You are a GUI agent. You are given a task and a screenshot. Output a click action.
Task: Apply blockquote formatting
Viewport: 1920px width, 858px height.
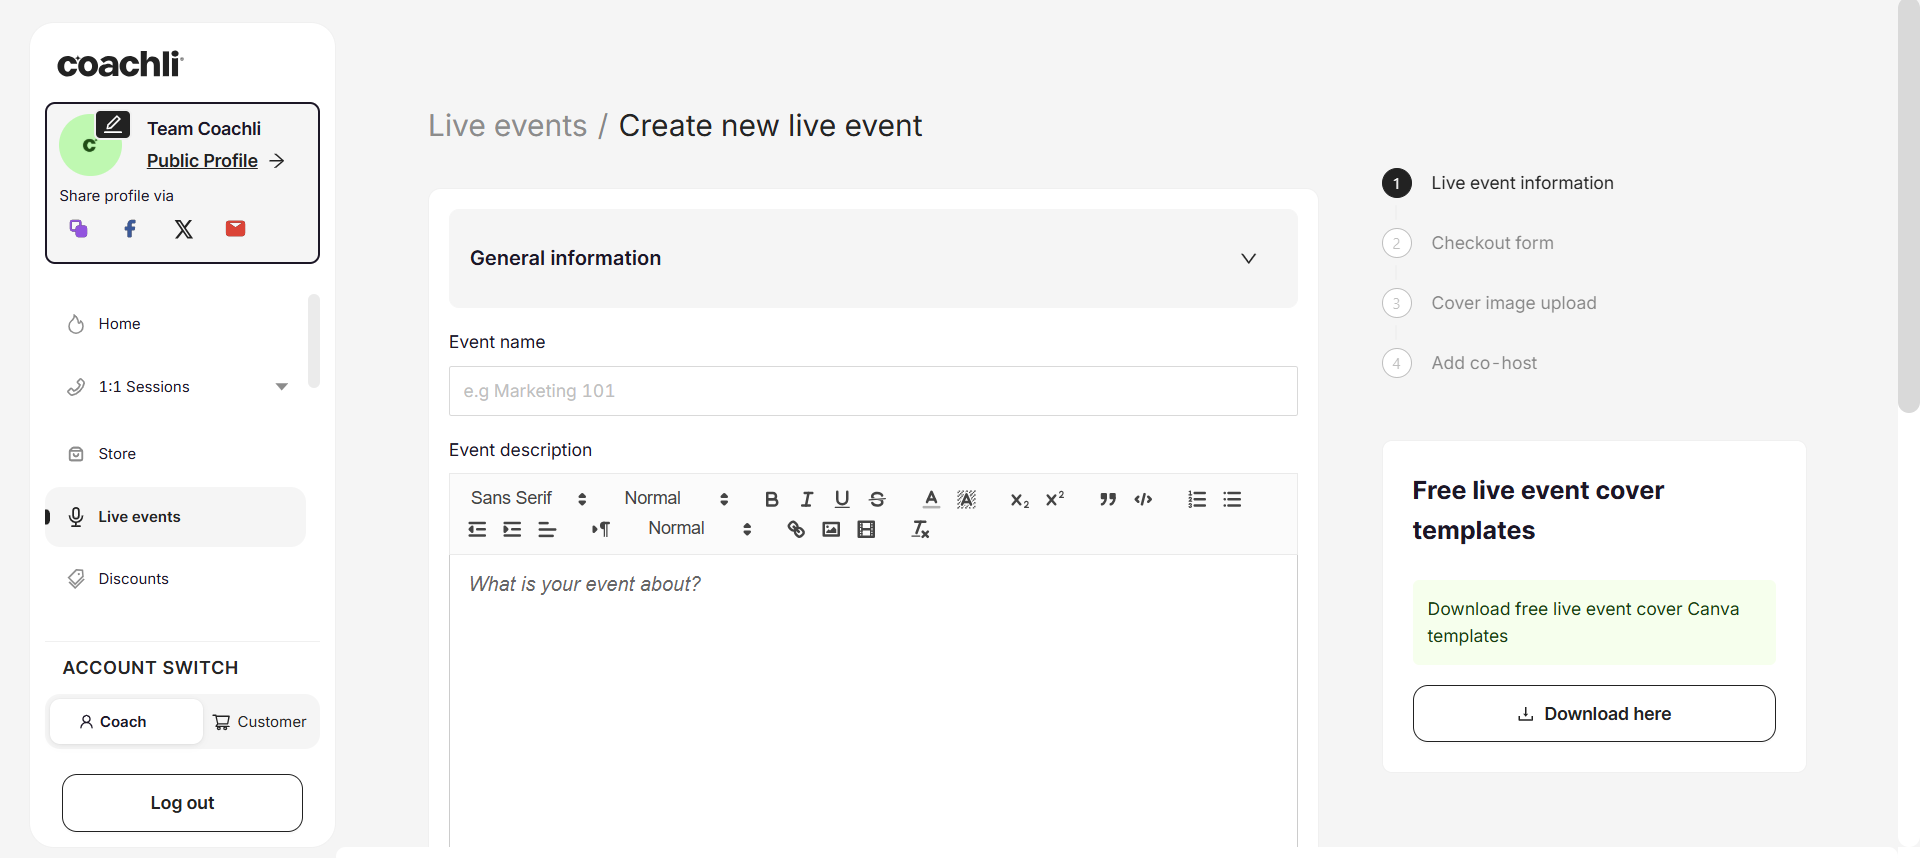1108,499
